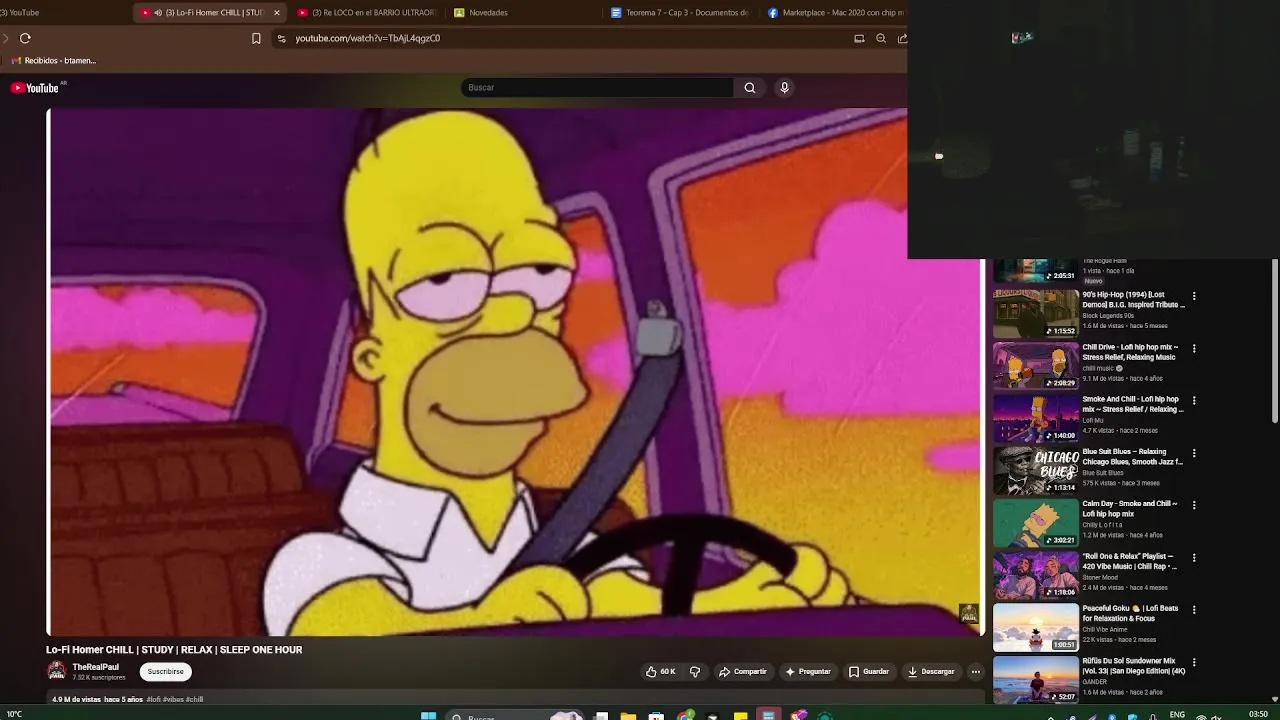
Task: Switch to Facebook Marketplace Mac 2020 tab
Action: point(836,13)
